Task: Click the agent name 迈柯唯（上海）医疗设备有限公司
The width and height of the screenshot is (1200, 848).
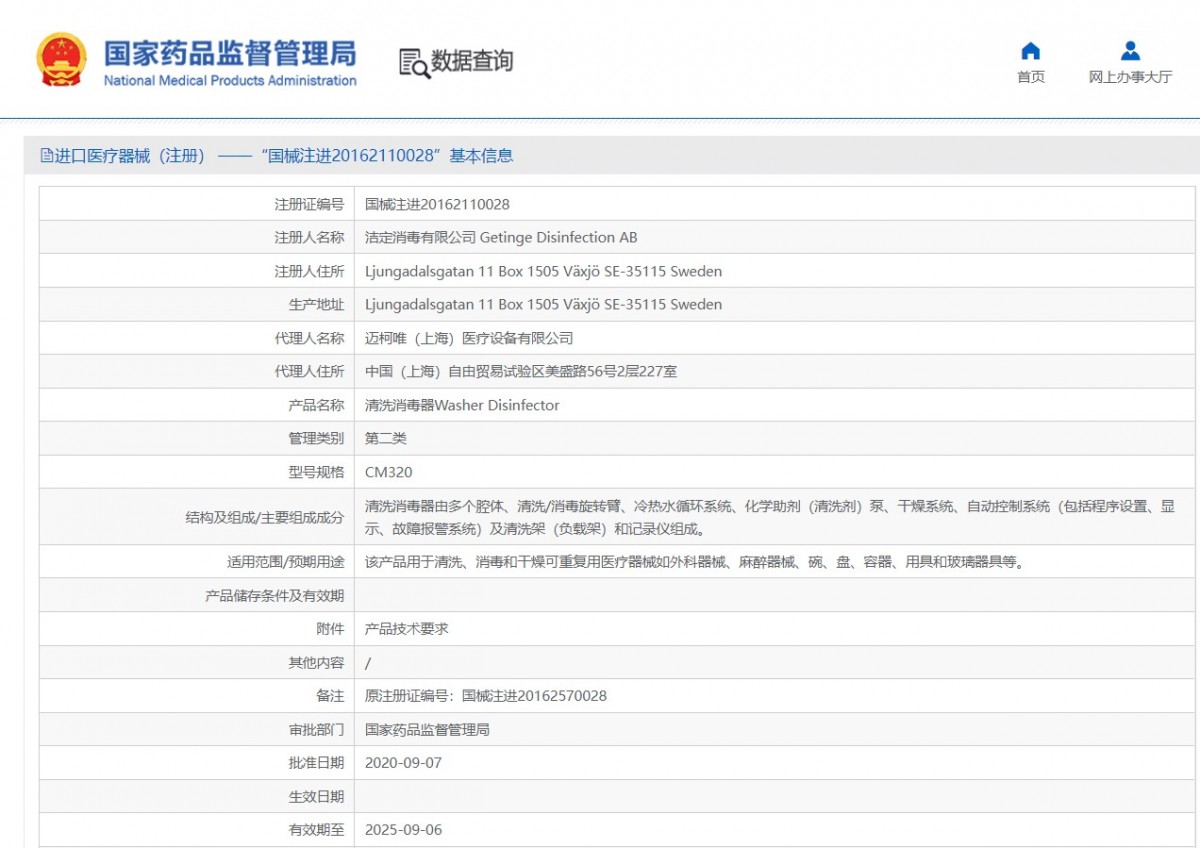Action: 469,338
